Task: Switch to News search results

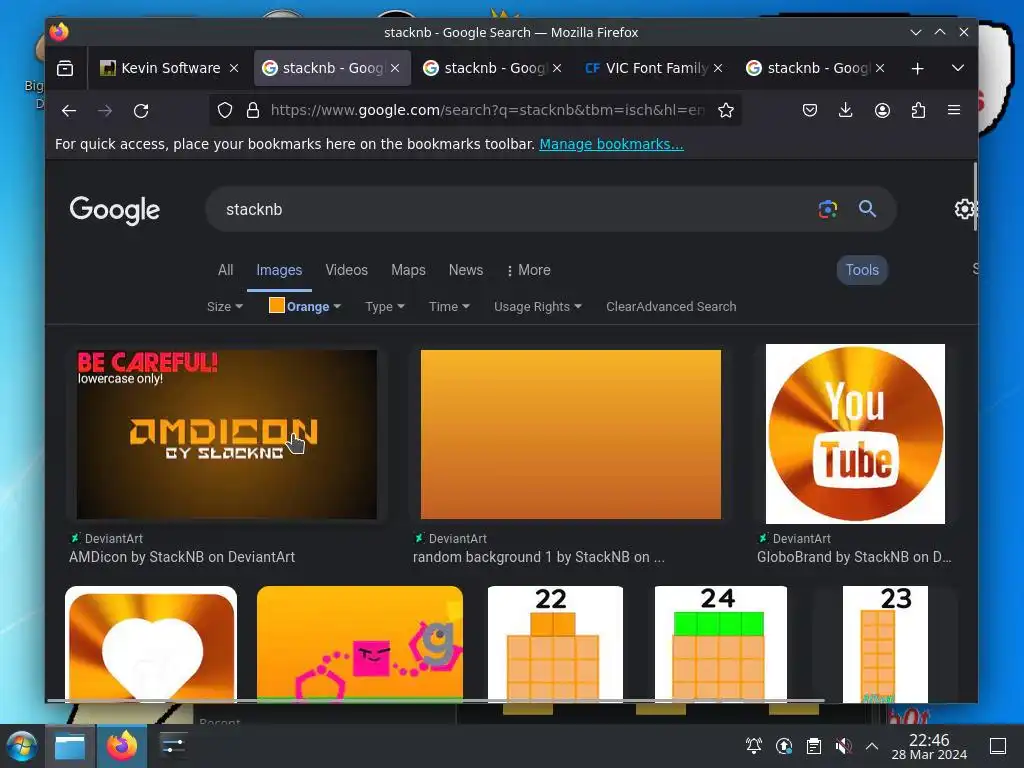Action: tap(466, 270)
